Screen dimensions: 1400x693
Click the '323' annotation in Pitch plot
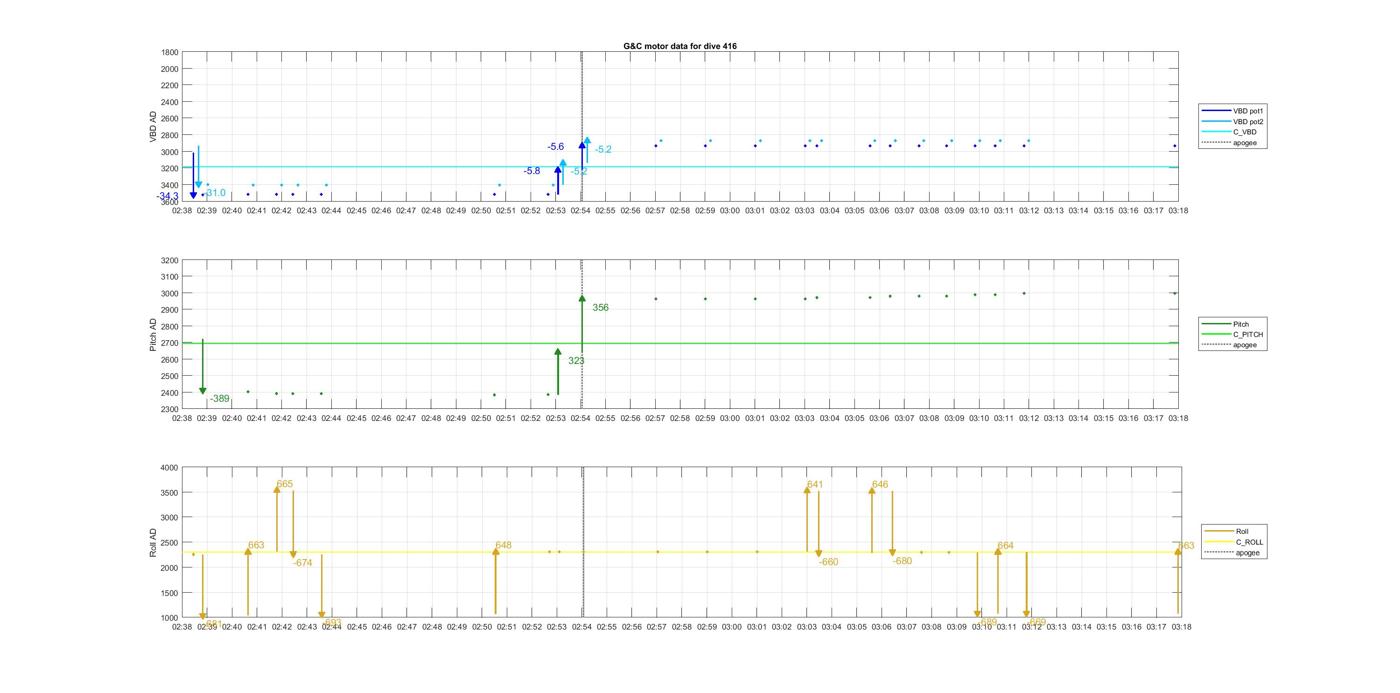pos(576,360)
